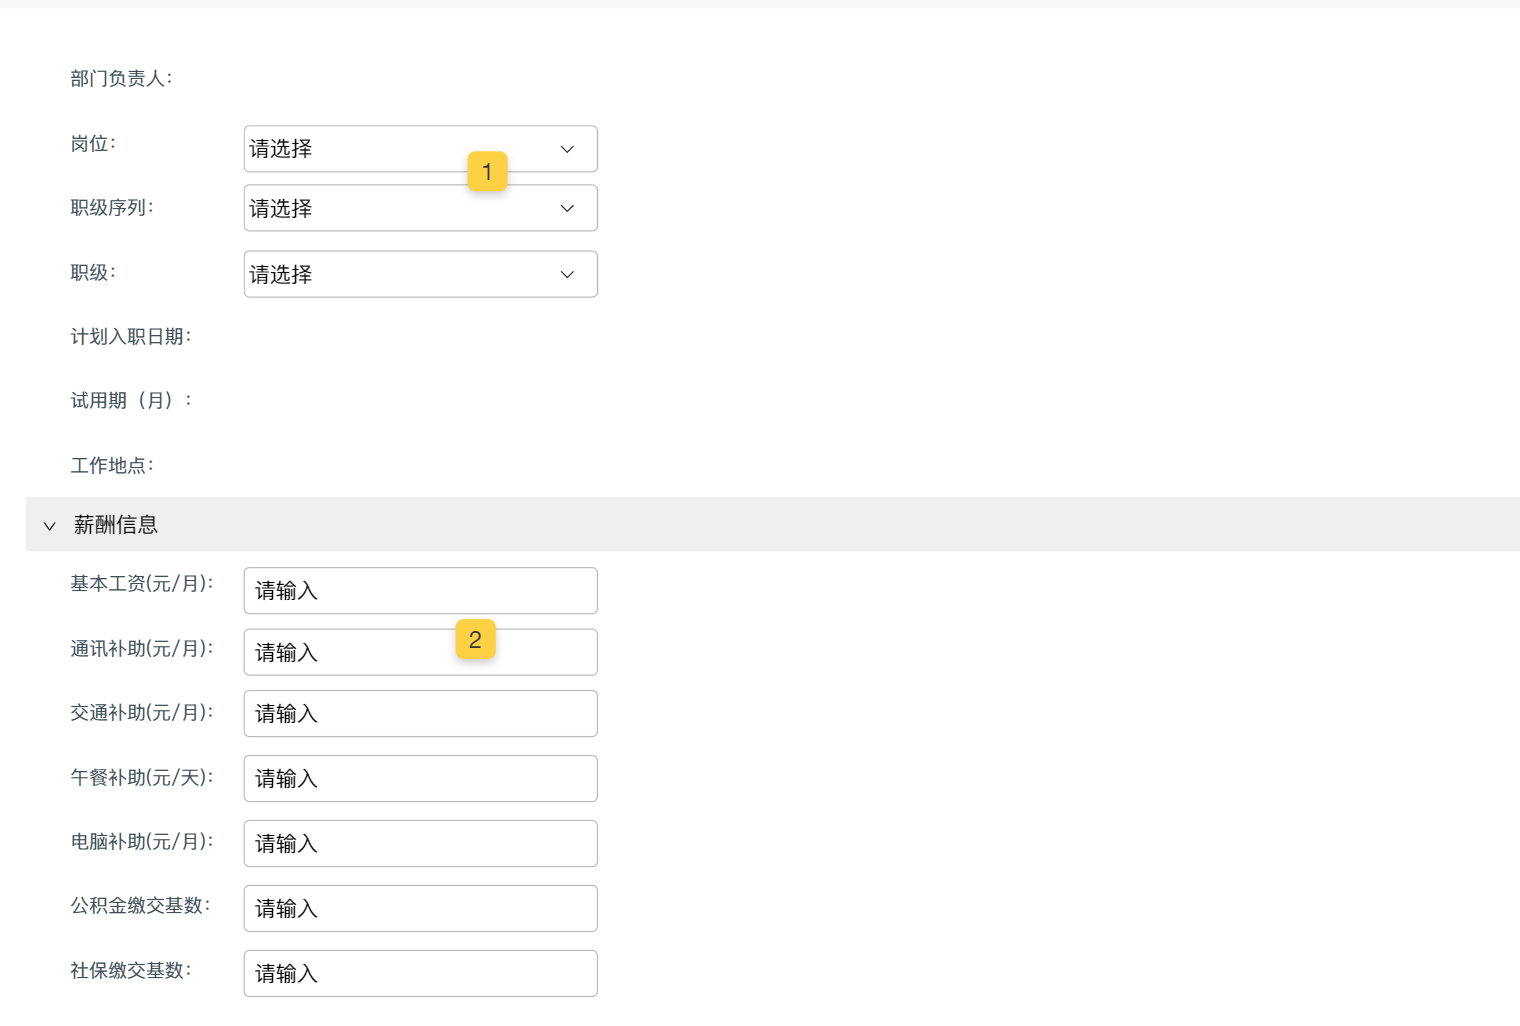This screenshot has height=1026, width=1520.
Task: Focus the 社保缴交基数 input field
Action: tap(420, 974)
